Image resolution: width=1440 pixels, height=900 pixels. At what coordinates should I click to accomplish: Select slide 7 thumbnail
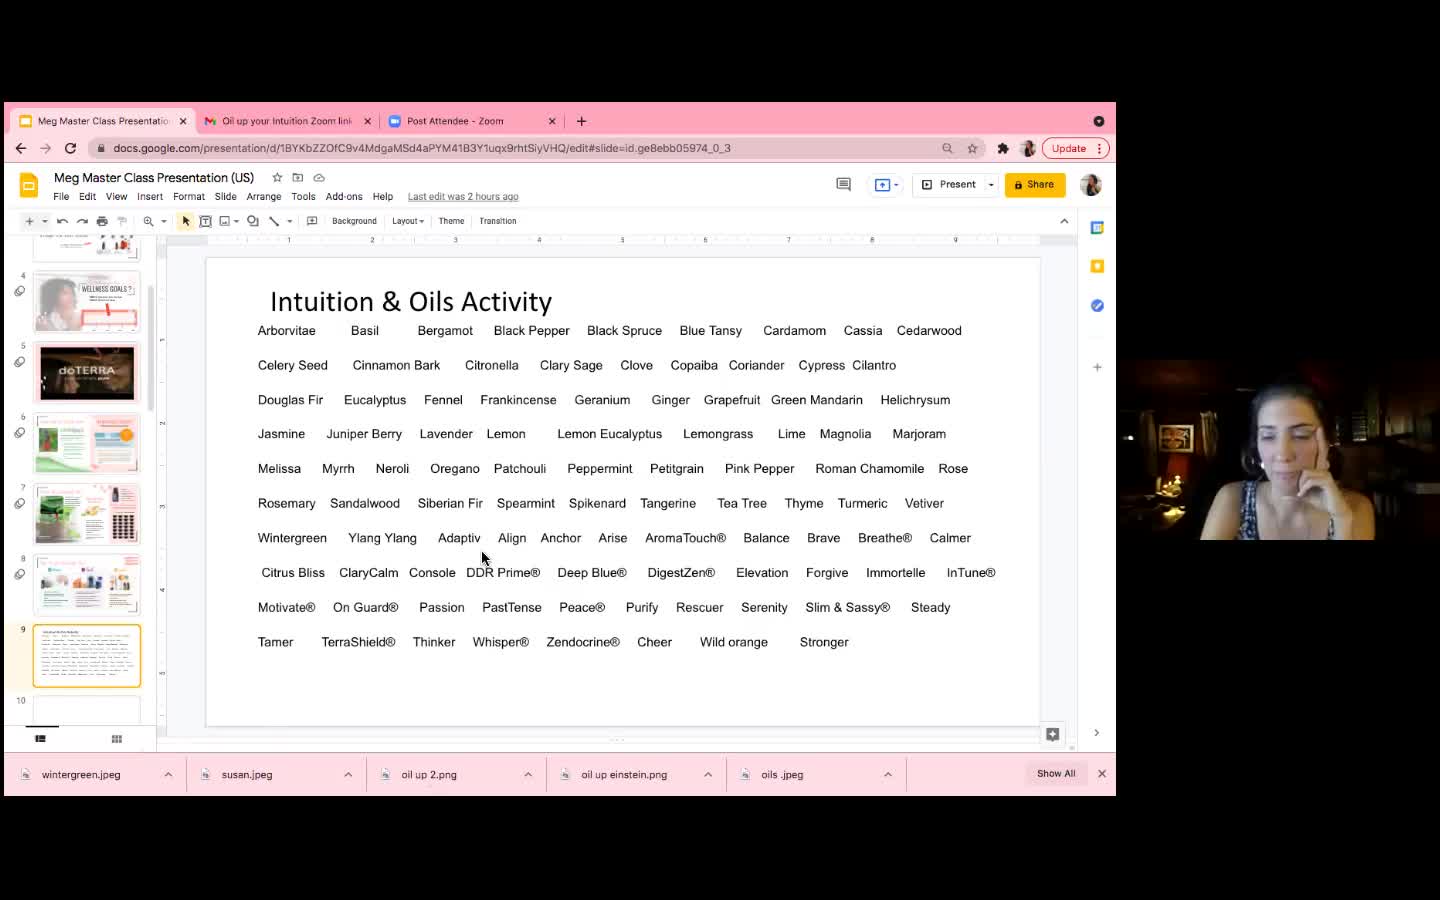pos(87,514)
